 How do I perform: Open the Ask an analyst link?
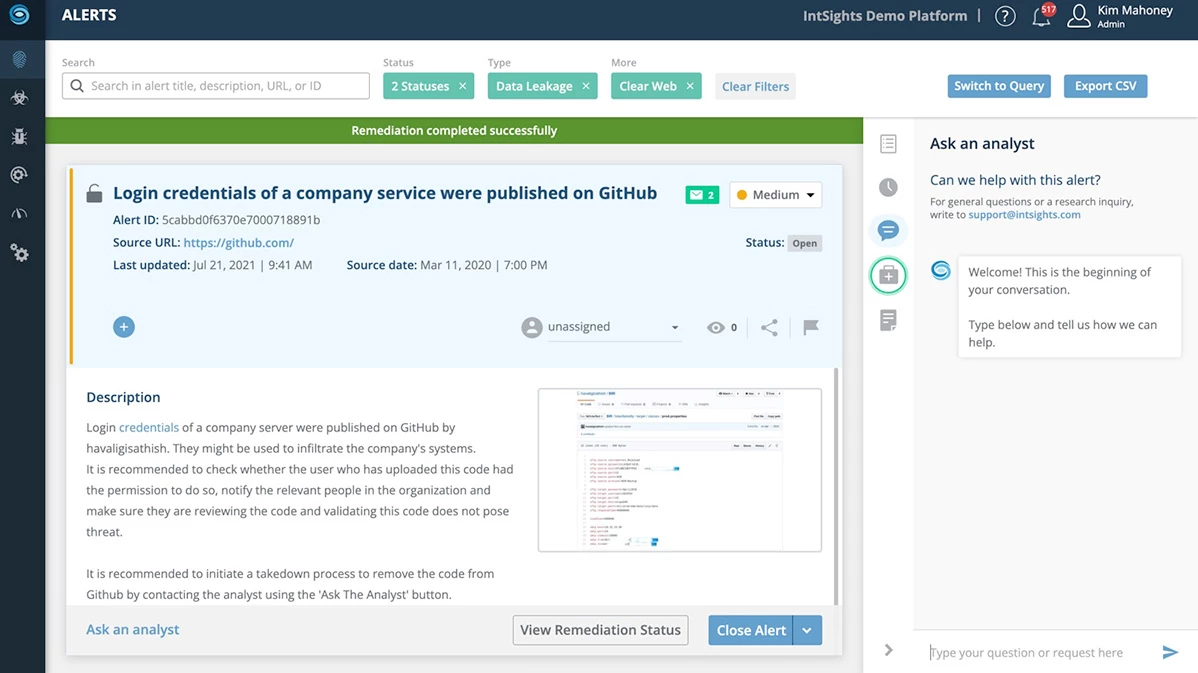132,629
